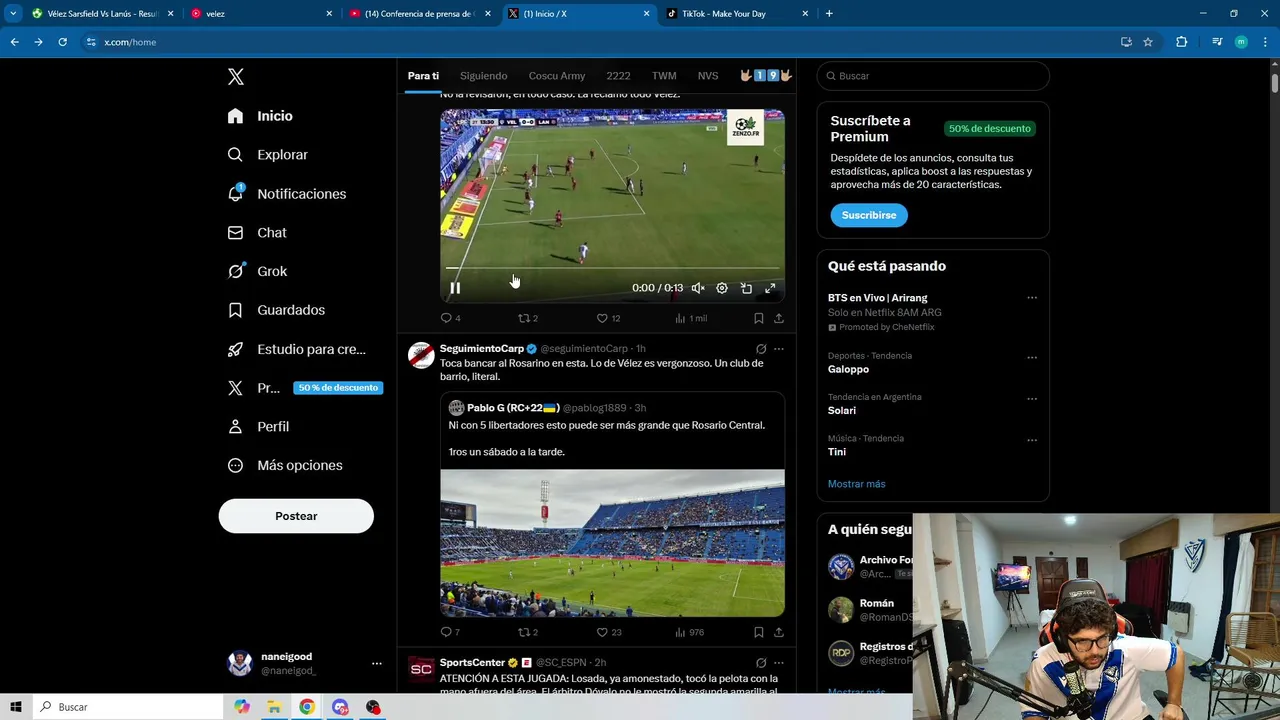Screen dimensions: 1280x720
Task: Repost the SeguimientoCarp post
Action: point(528,632)
